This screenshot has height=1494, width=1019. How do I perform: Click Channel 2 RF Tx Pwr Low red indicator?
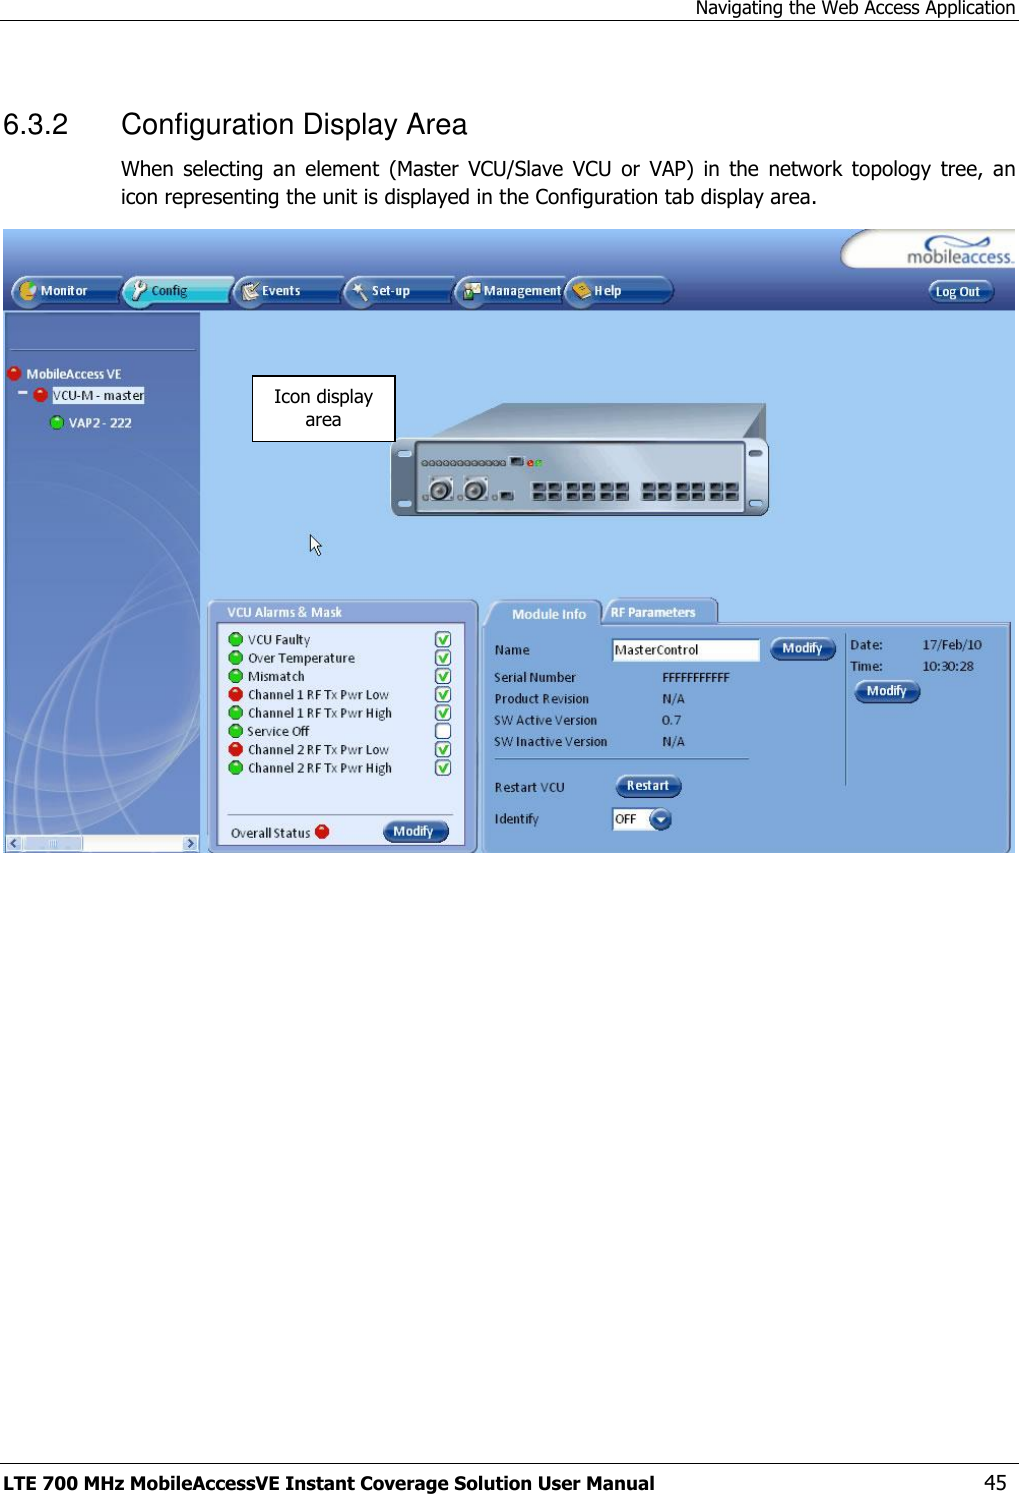[236, 749]
